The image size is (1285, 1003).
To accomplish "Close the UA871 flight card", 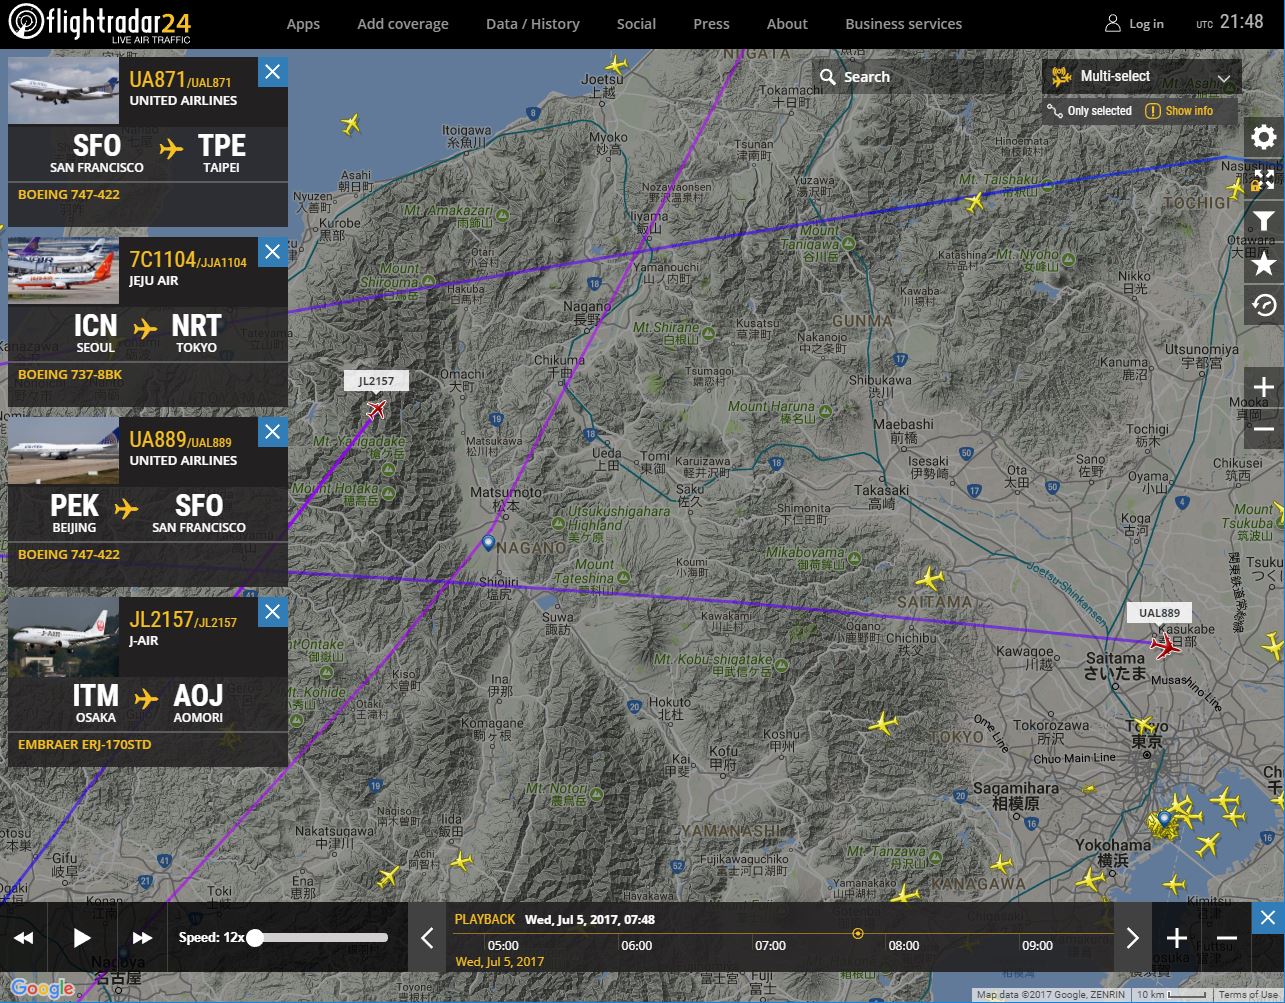I will click(272, 72).
